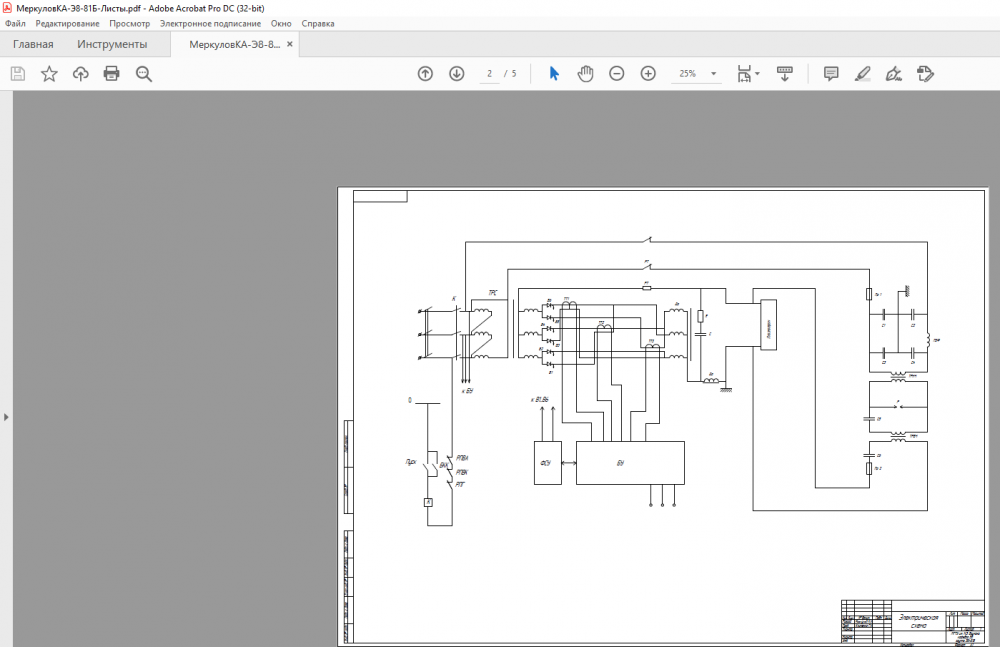Activate the arrow selection tool
The height and width of the screenshot is (647, 1000).
pyautogui.click(x=554, y=74)
